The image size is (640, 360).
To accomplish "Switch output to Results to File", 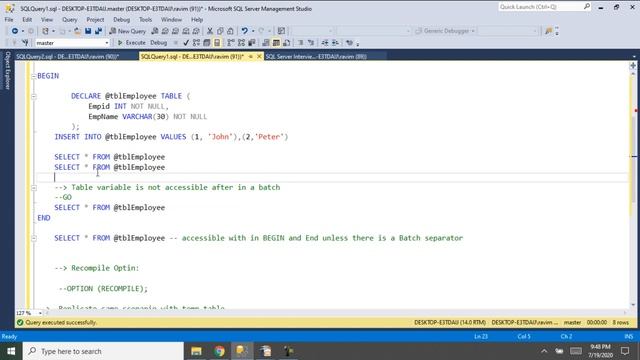I will [287, 42].
